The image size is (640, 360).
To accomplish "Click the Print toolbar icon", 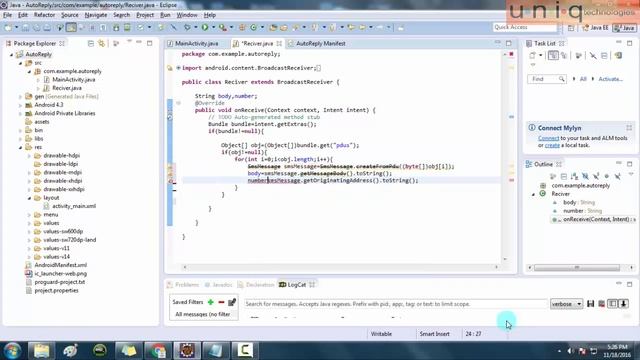I will [47, 27].
